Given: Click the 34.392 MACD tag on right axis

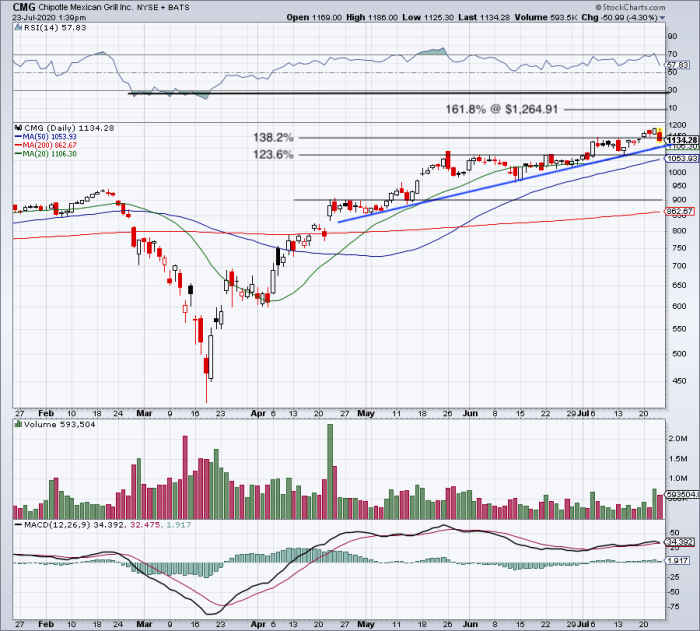Looking at the screenshot, I should point(679,542).
